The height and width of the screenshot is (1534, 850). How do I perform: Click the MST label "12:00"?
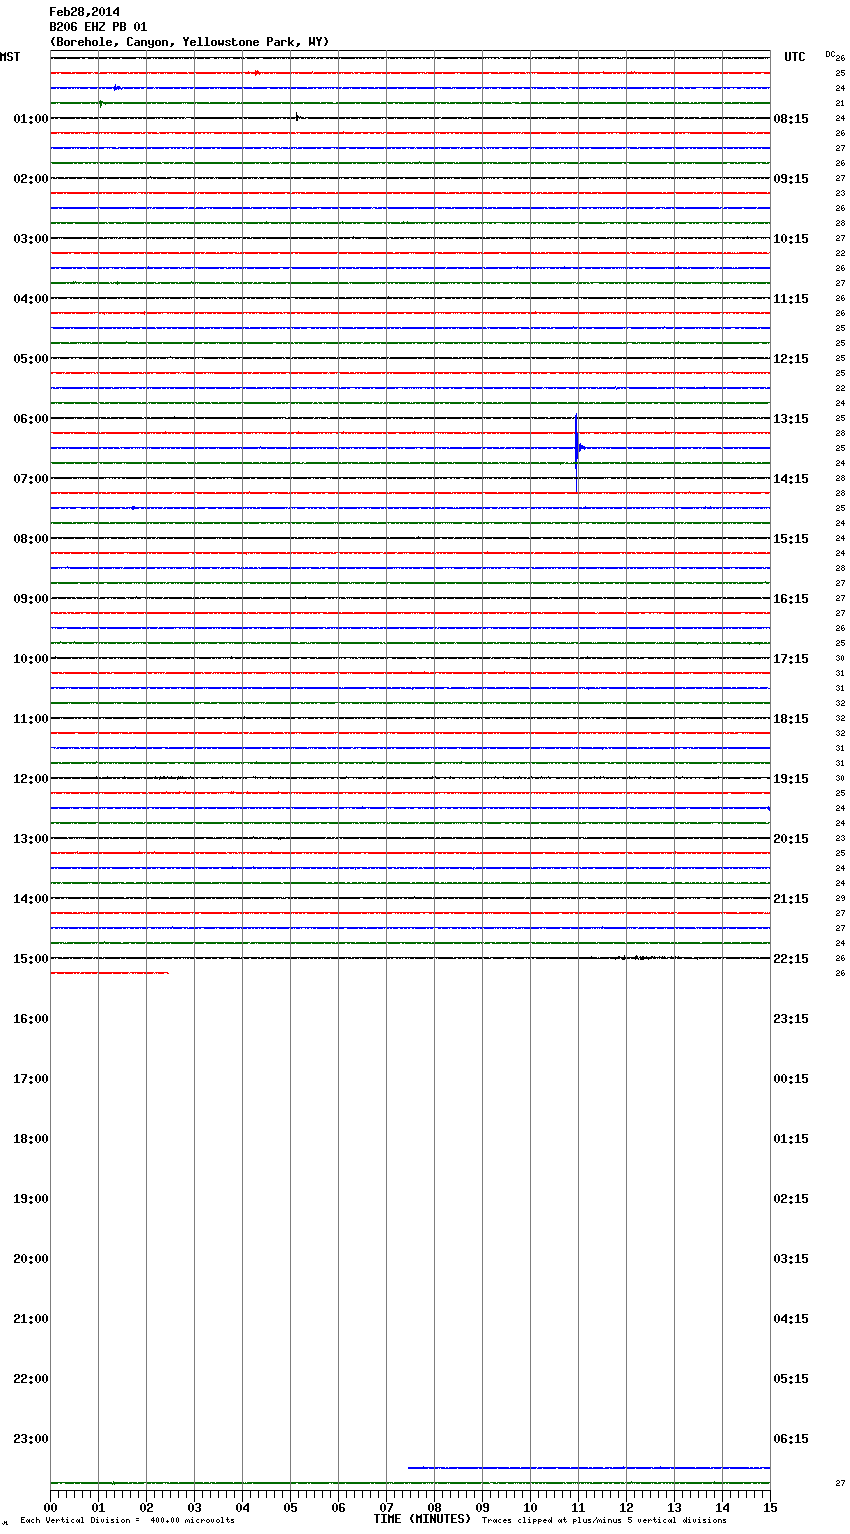coord(31,779)
